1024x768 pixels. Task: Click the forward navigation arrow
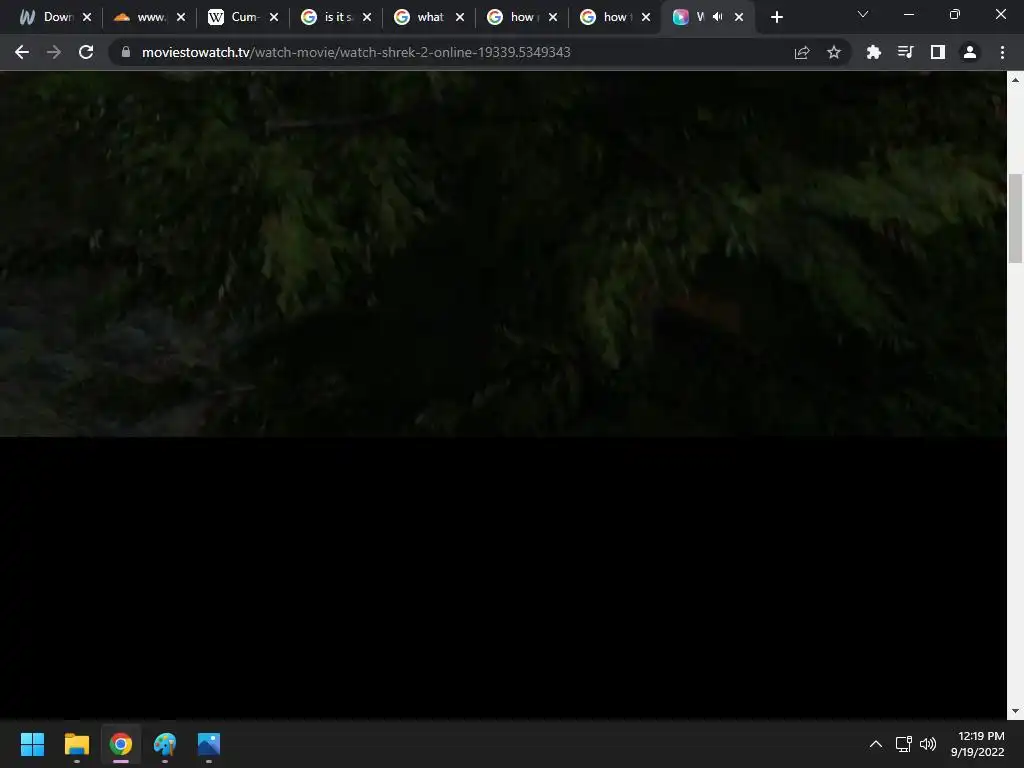coord(54,52)
